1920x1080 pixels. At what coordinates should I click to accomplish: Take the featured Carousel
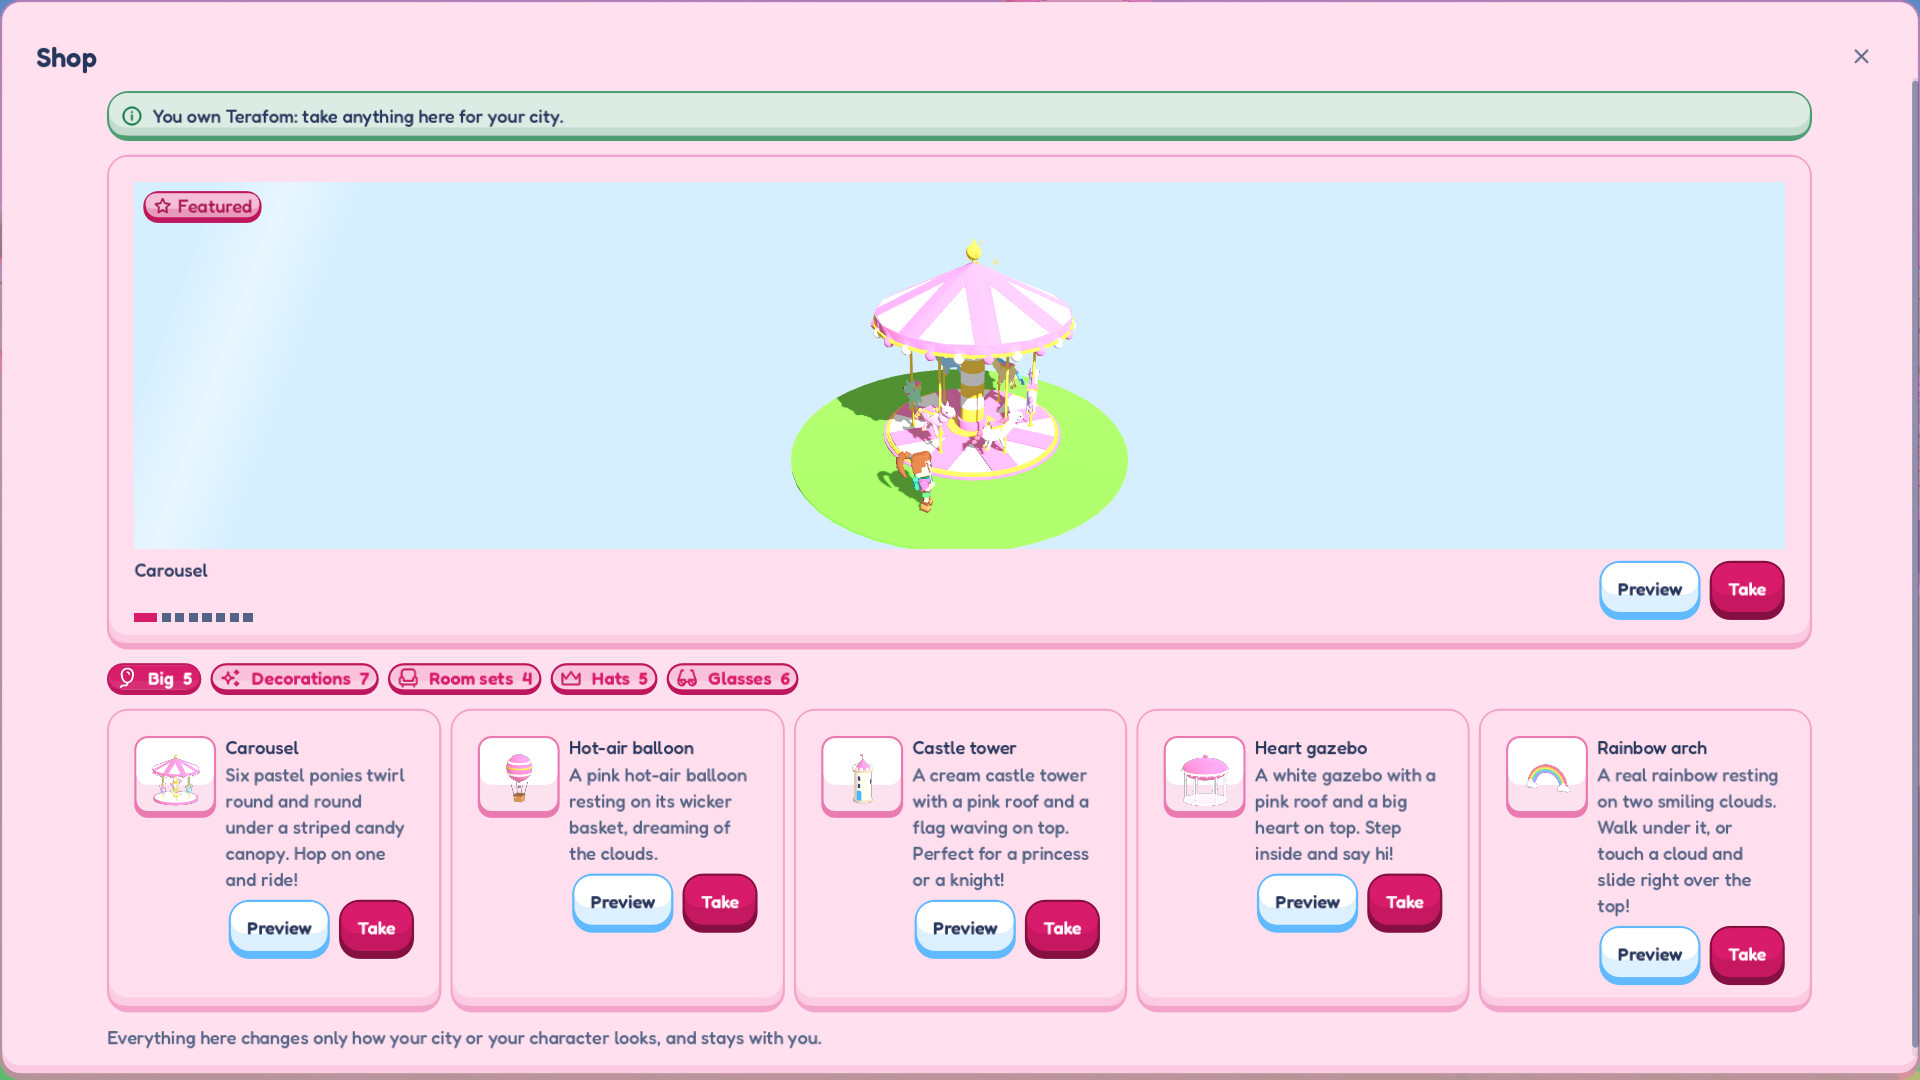1747,589
